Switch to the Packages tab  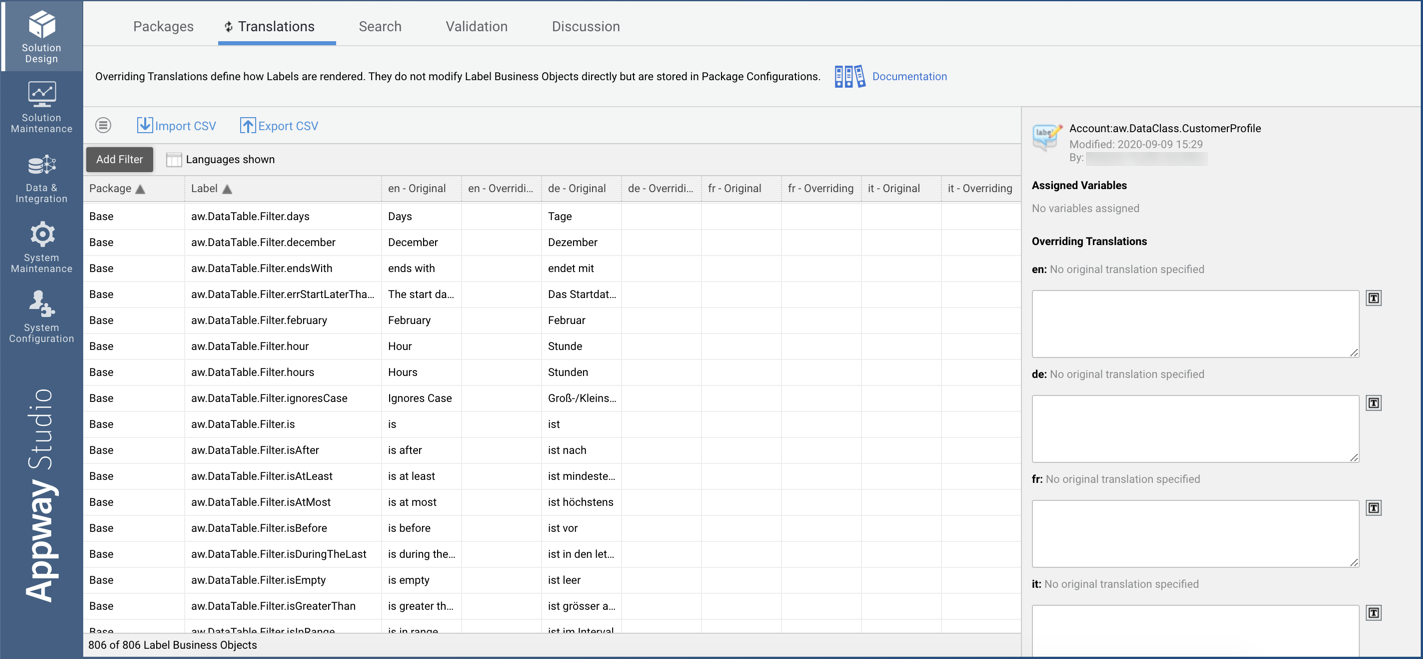pyautogui.click(x=163, y=27)
